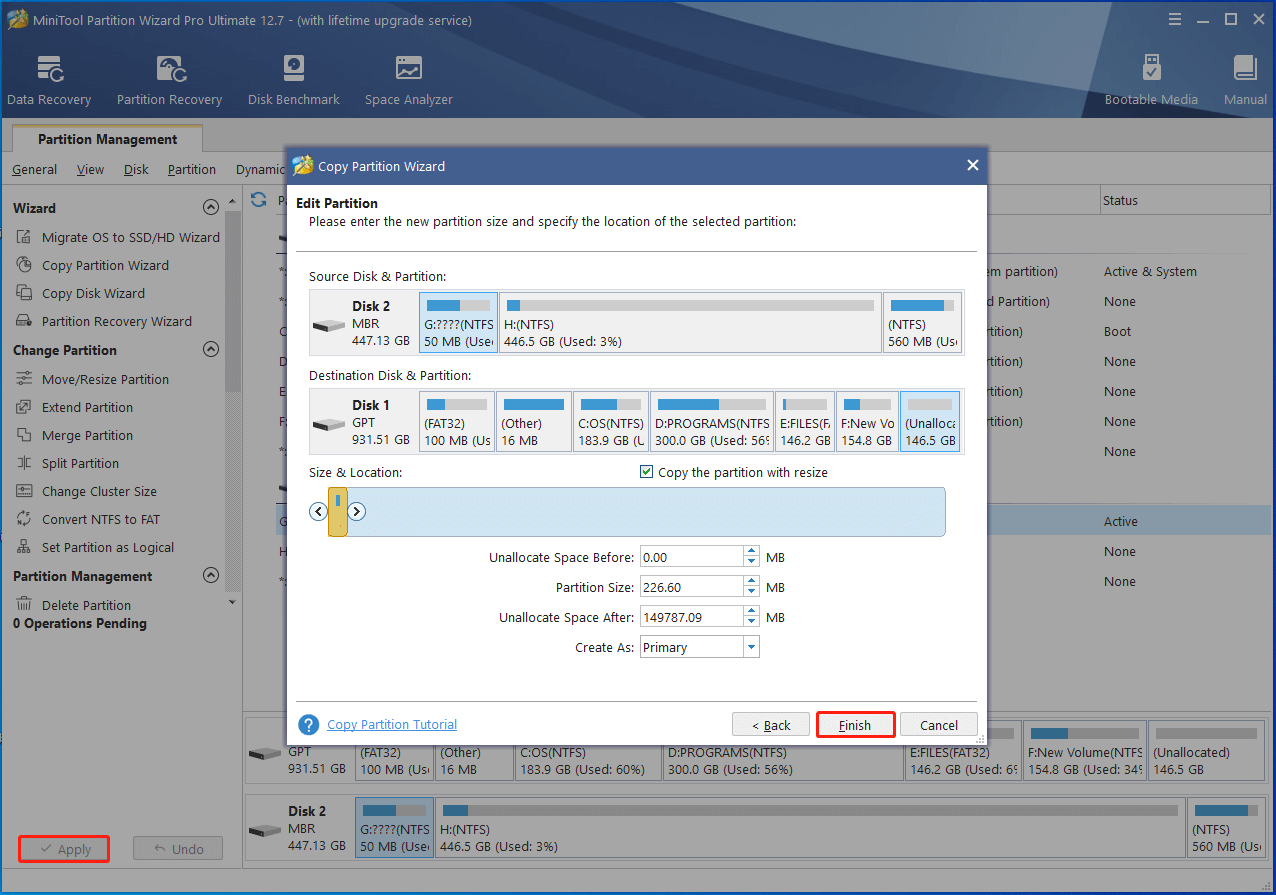The height and width of the screenshot is (895, 1276).
Task: Open Space Analyzer
Action: 408,80
